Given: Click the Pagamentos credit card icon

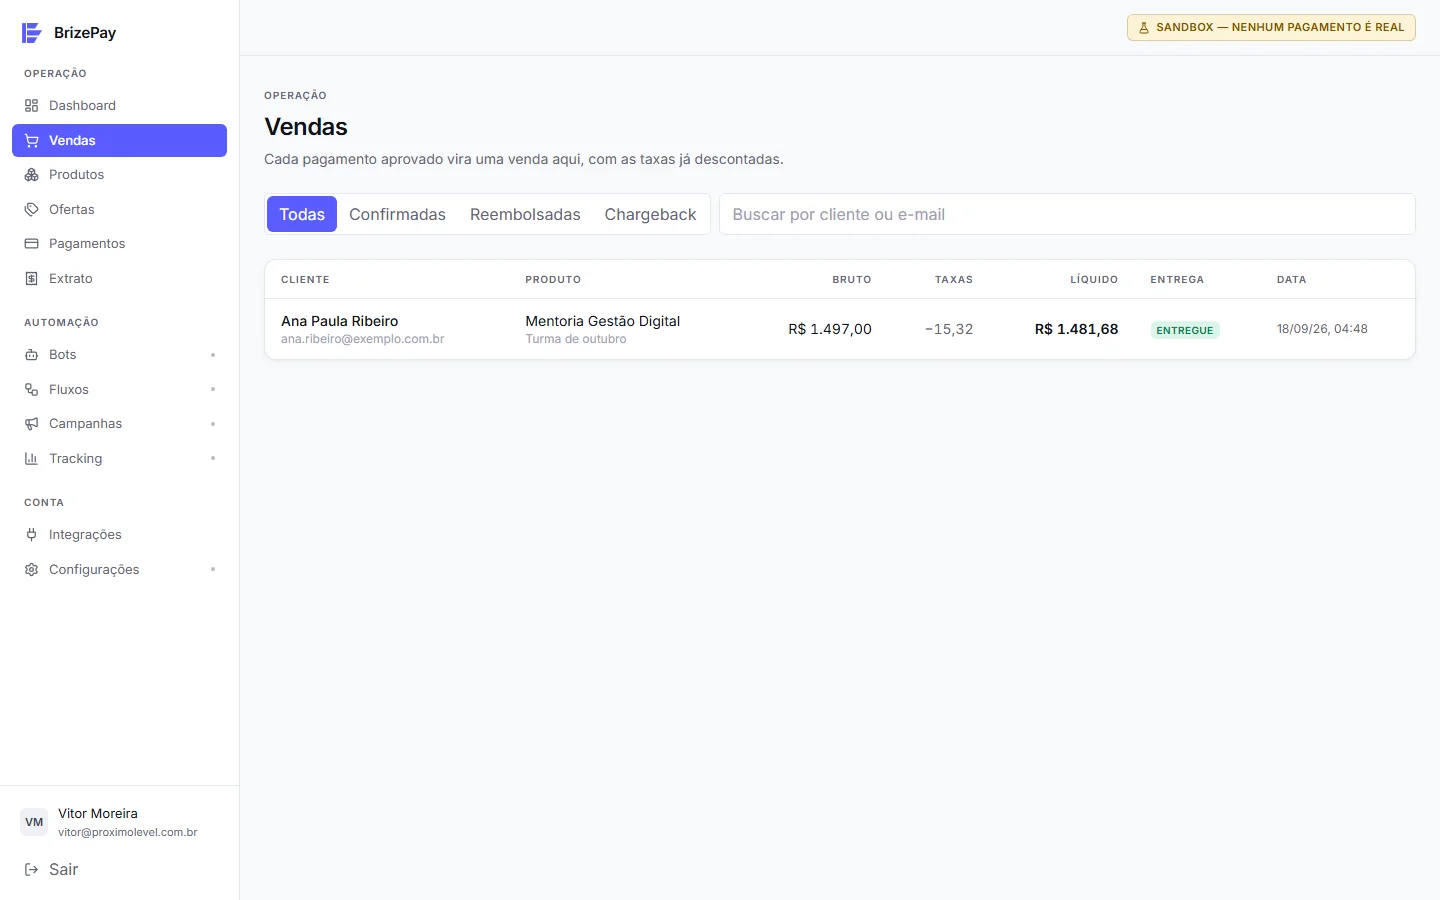Looking at the screenshot, I should tap(31, 244).
